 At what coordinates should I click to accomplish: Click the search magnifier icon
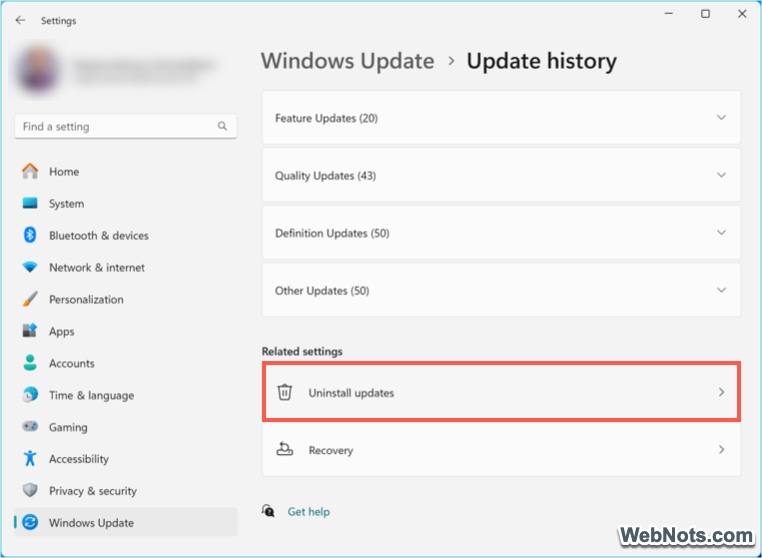point(222,126)
